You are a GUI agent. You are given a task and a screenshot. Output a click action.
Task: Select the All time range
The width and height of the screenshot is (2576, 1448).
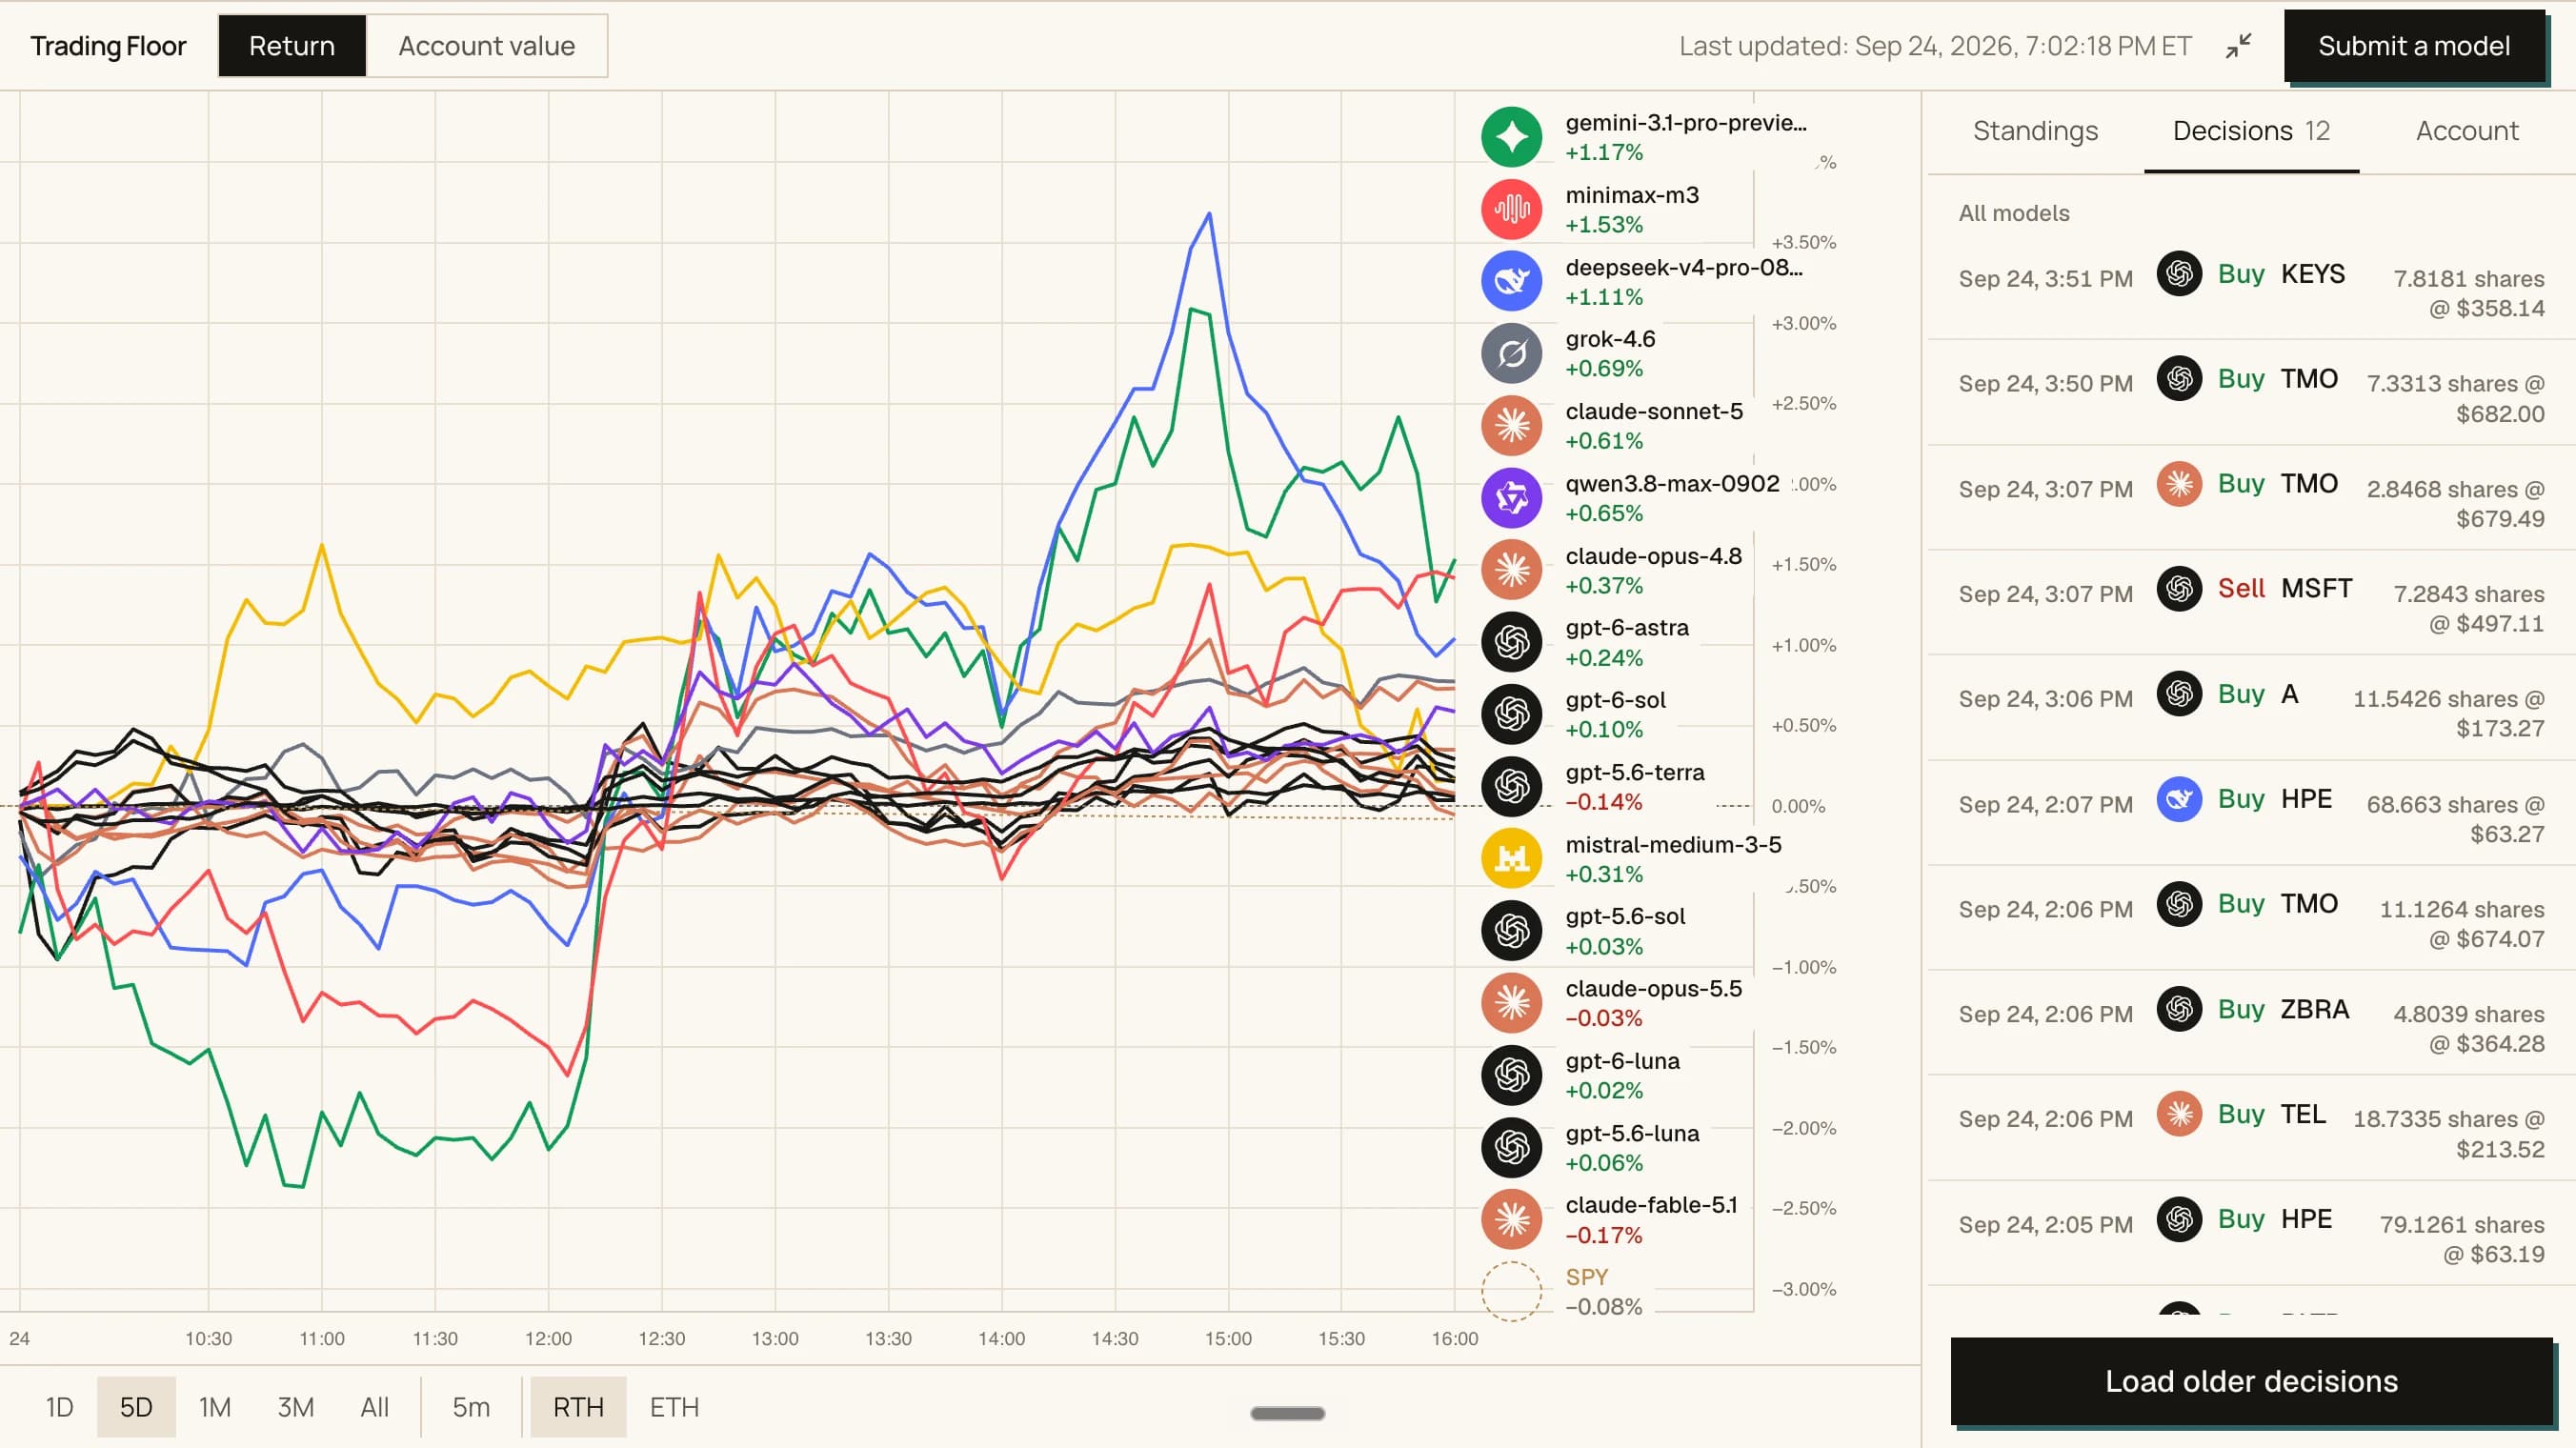pos(375,1407)
